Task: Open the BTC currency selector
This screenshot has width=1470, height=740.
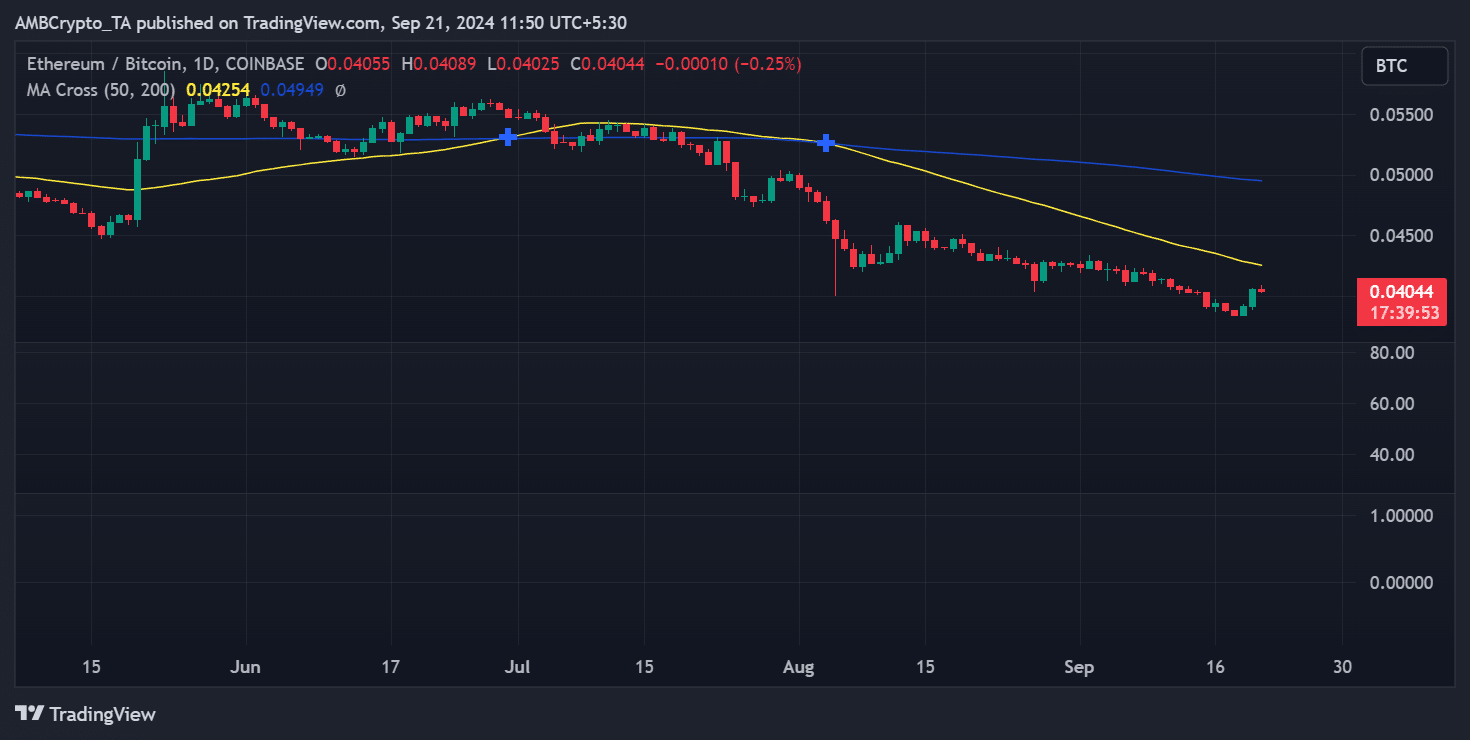Action: point(1404,66)
